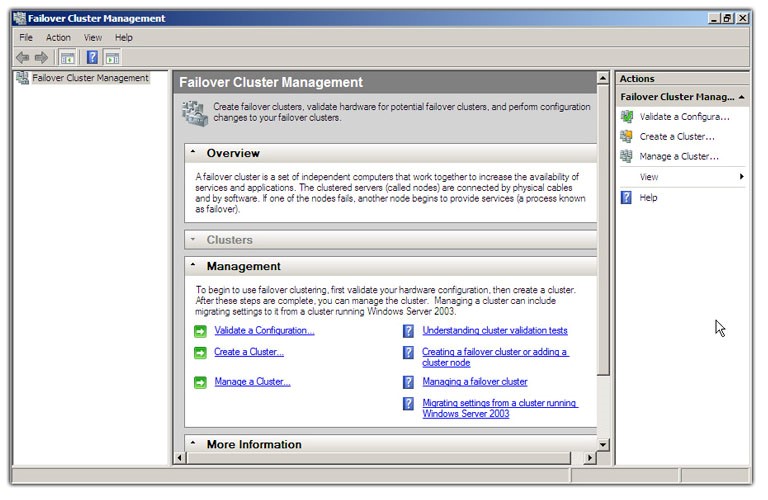
Task: Collapse the Overview section
Action: pos(193,152)
